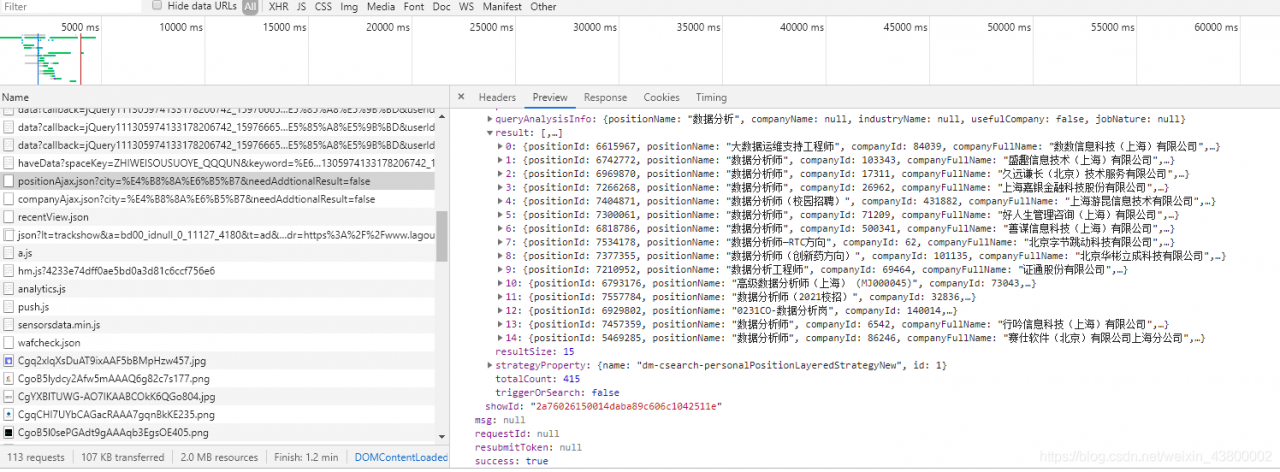1280x472 pixels.
Task: Filter requests by WS type
Action: [x=466, y=6]
